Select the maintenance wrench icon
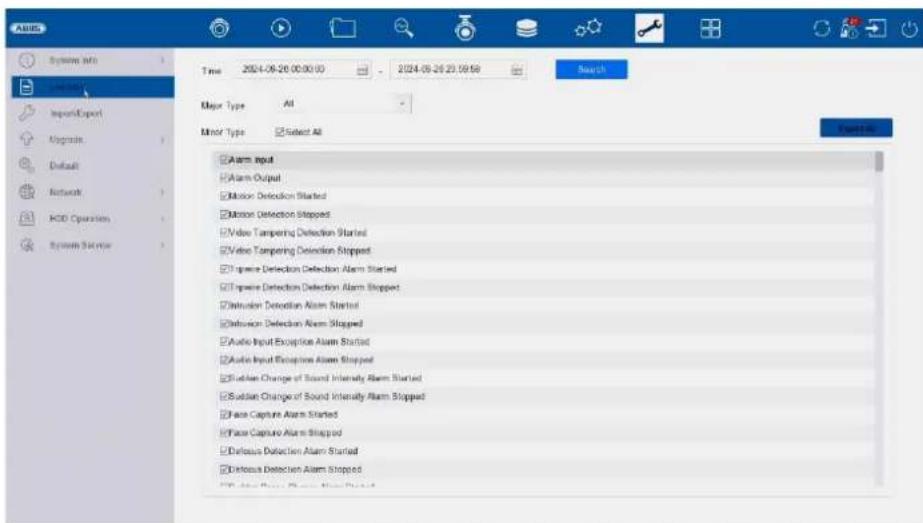Screen dimensions: 923x523 coord(649,28)
